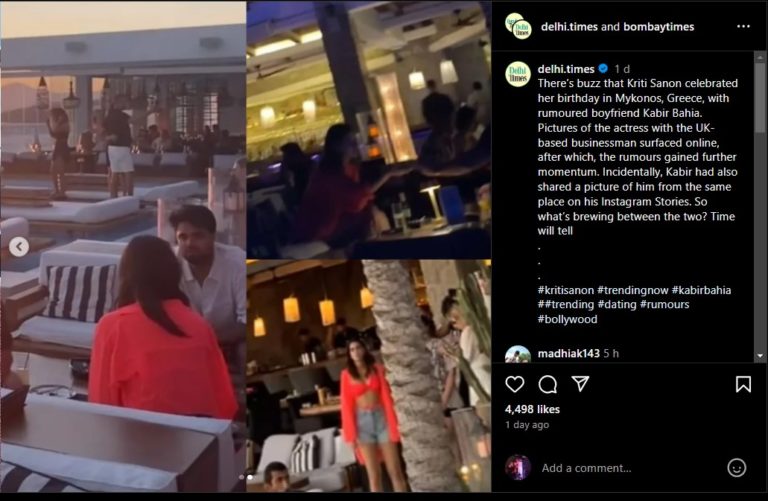Open emoji picker in comment box
This screenshot has height=501, width=768.
737,468
